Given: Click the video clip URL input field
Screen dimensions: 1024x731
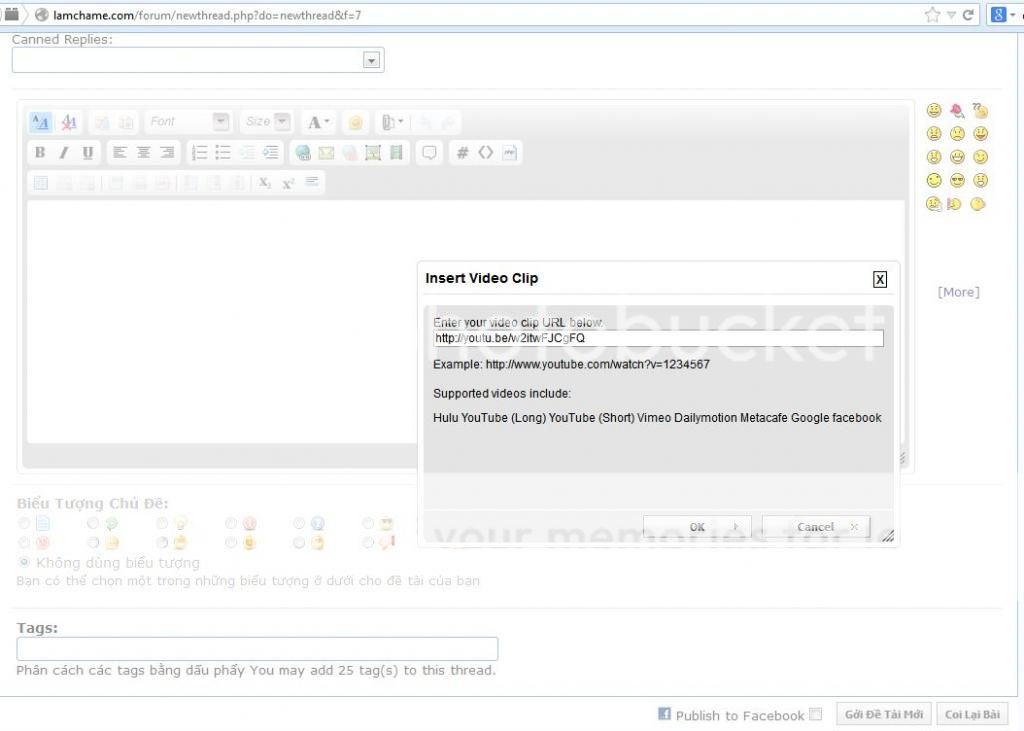Looking at the screenshot, I should tap(658, 338).
